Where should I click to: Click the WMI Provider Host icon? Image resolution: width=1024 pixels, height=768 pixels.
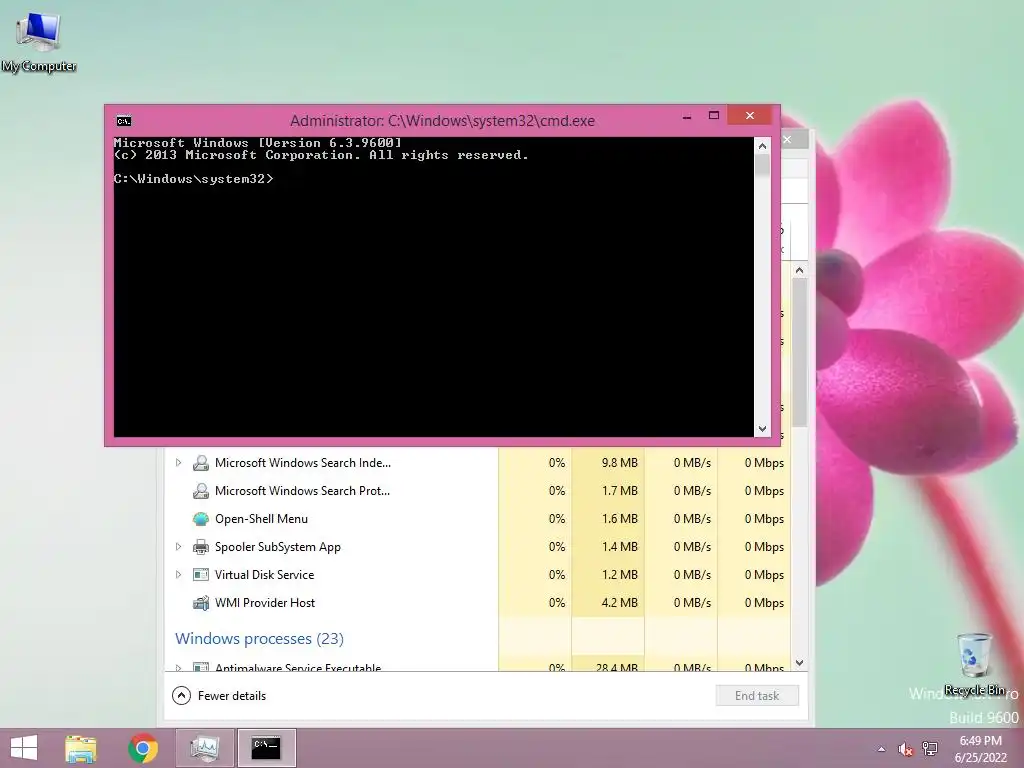[200, 603]
